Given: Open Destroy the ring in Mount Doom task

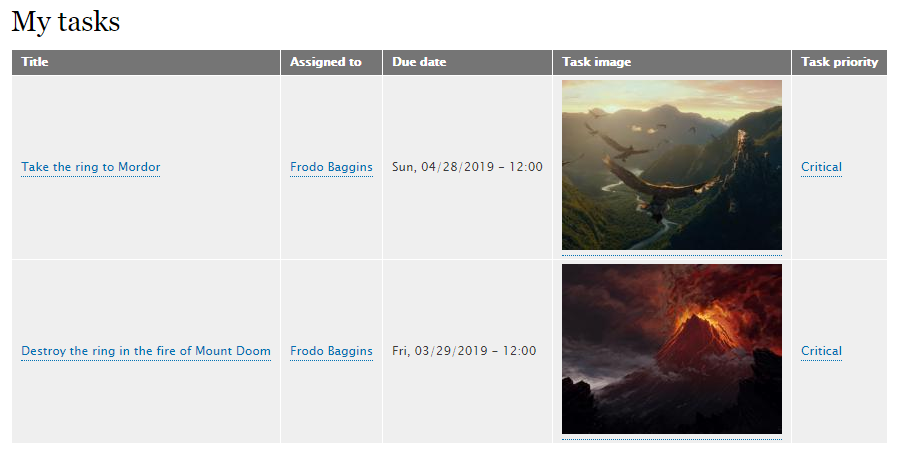Looking at the screenshot, I should (146, 351).
